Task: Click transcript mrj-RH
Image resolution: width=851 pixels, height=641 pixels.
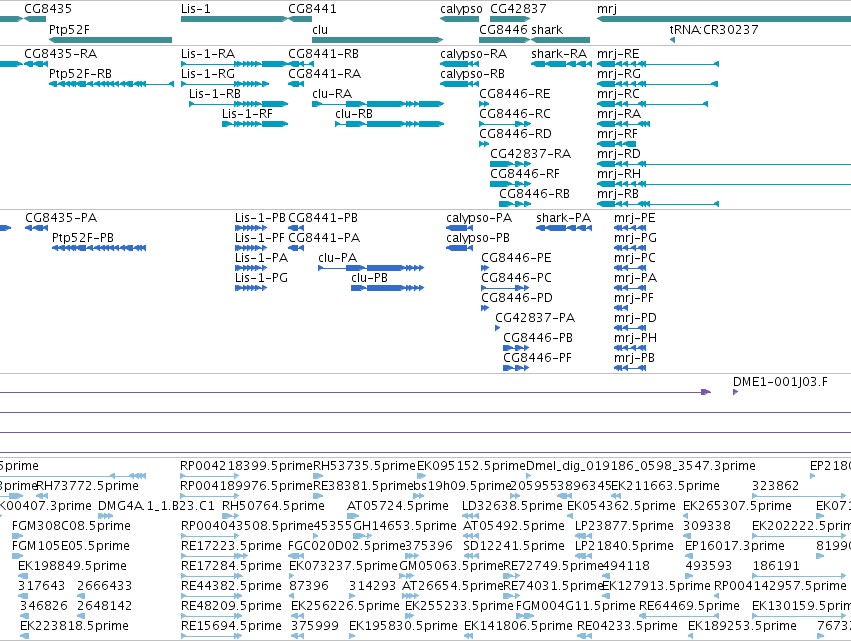Action: tap(724, 183)
